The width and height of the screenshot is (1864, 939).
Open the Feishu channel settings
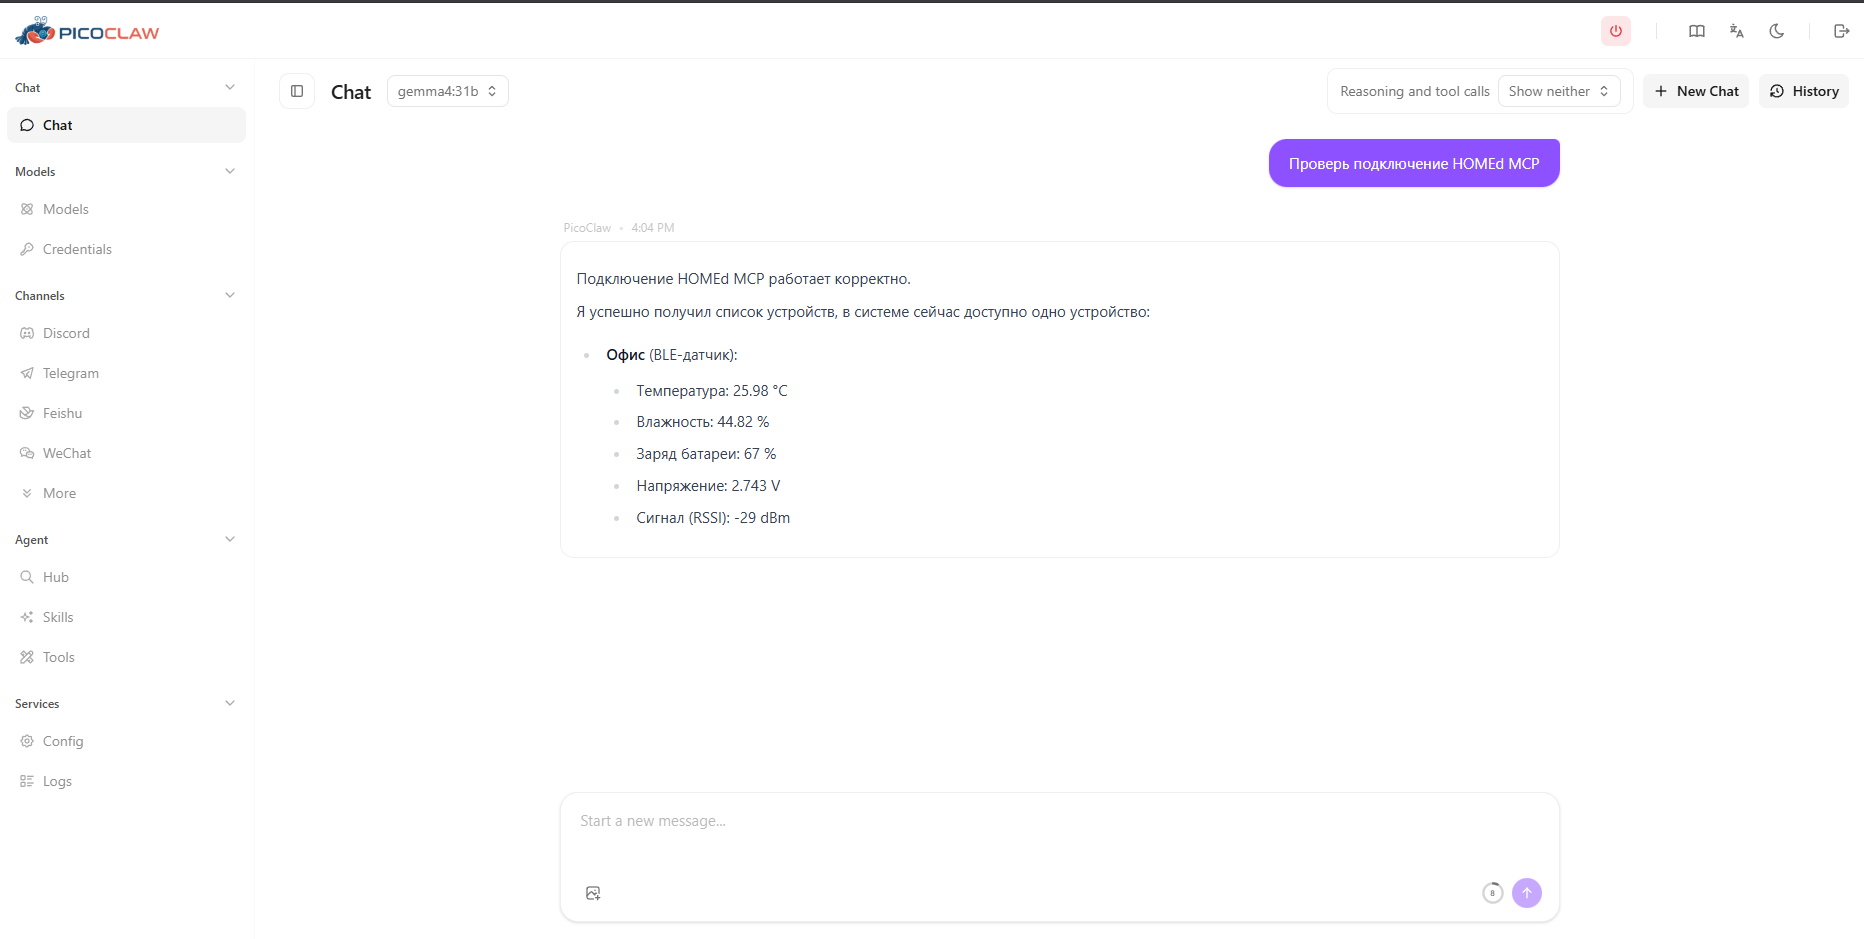click(x=126, y=413)
